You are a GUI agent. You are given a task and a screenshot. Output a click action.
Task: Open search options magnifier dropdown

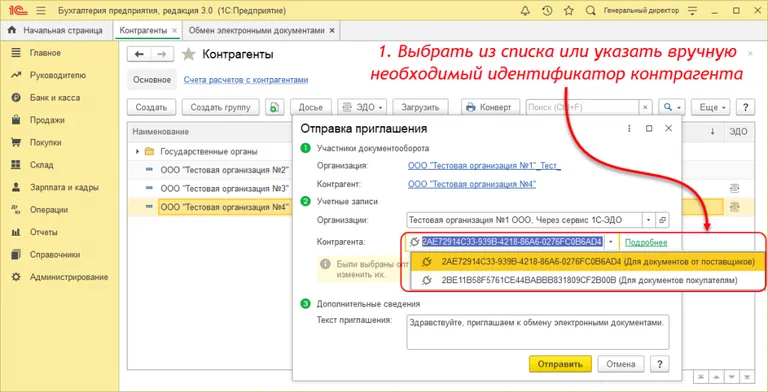672,107
